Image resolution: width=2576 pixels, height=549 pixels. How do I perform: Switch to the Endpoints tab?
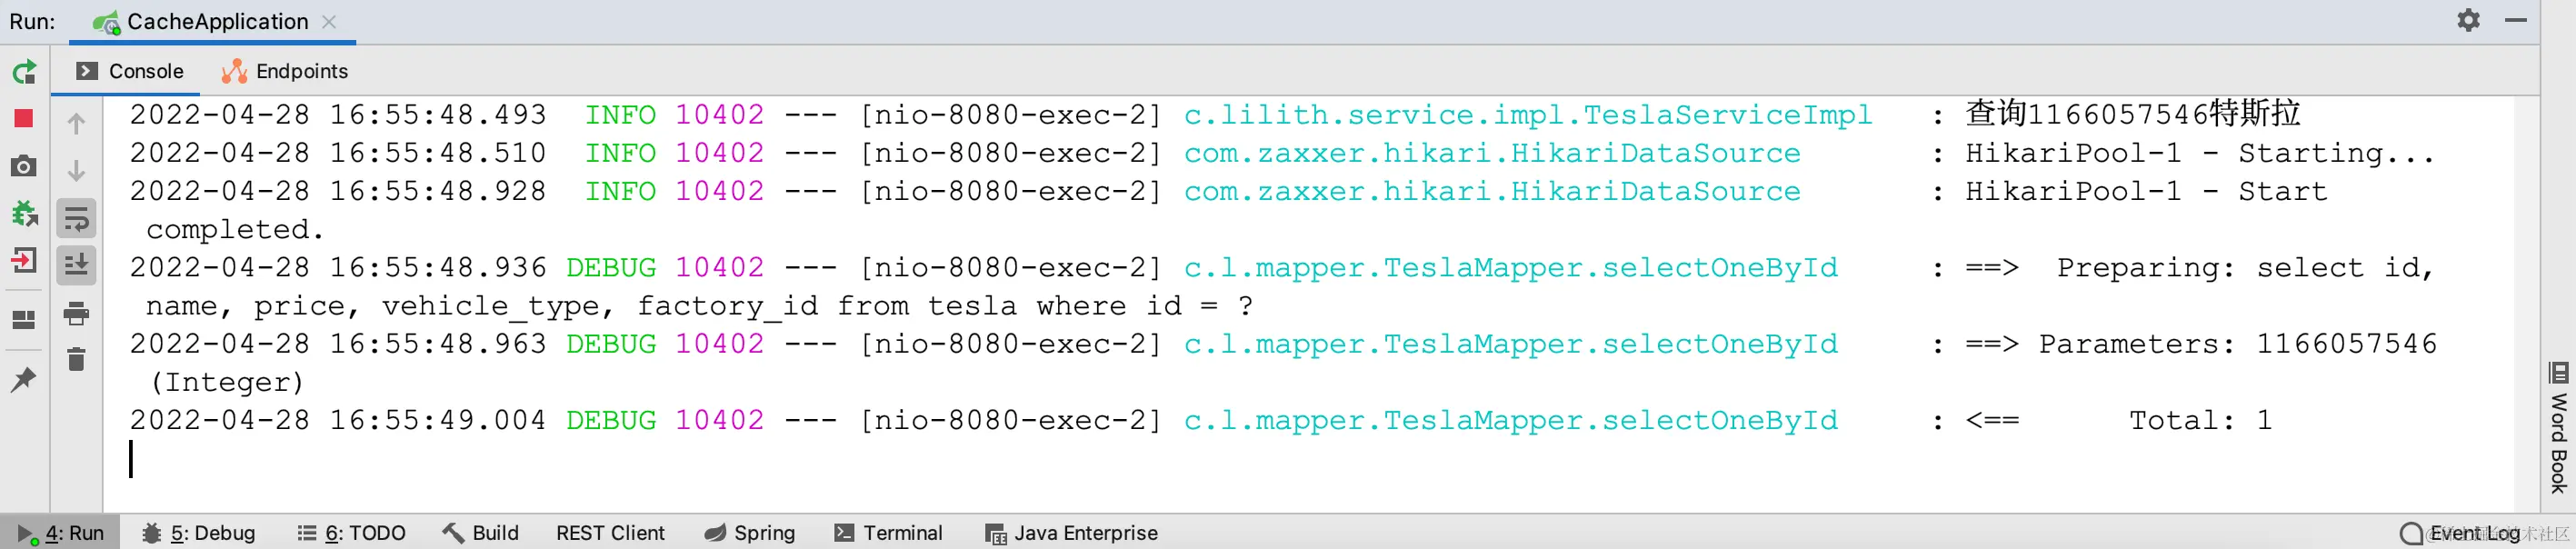point(285,71)
